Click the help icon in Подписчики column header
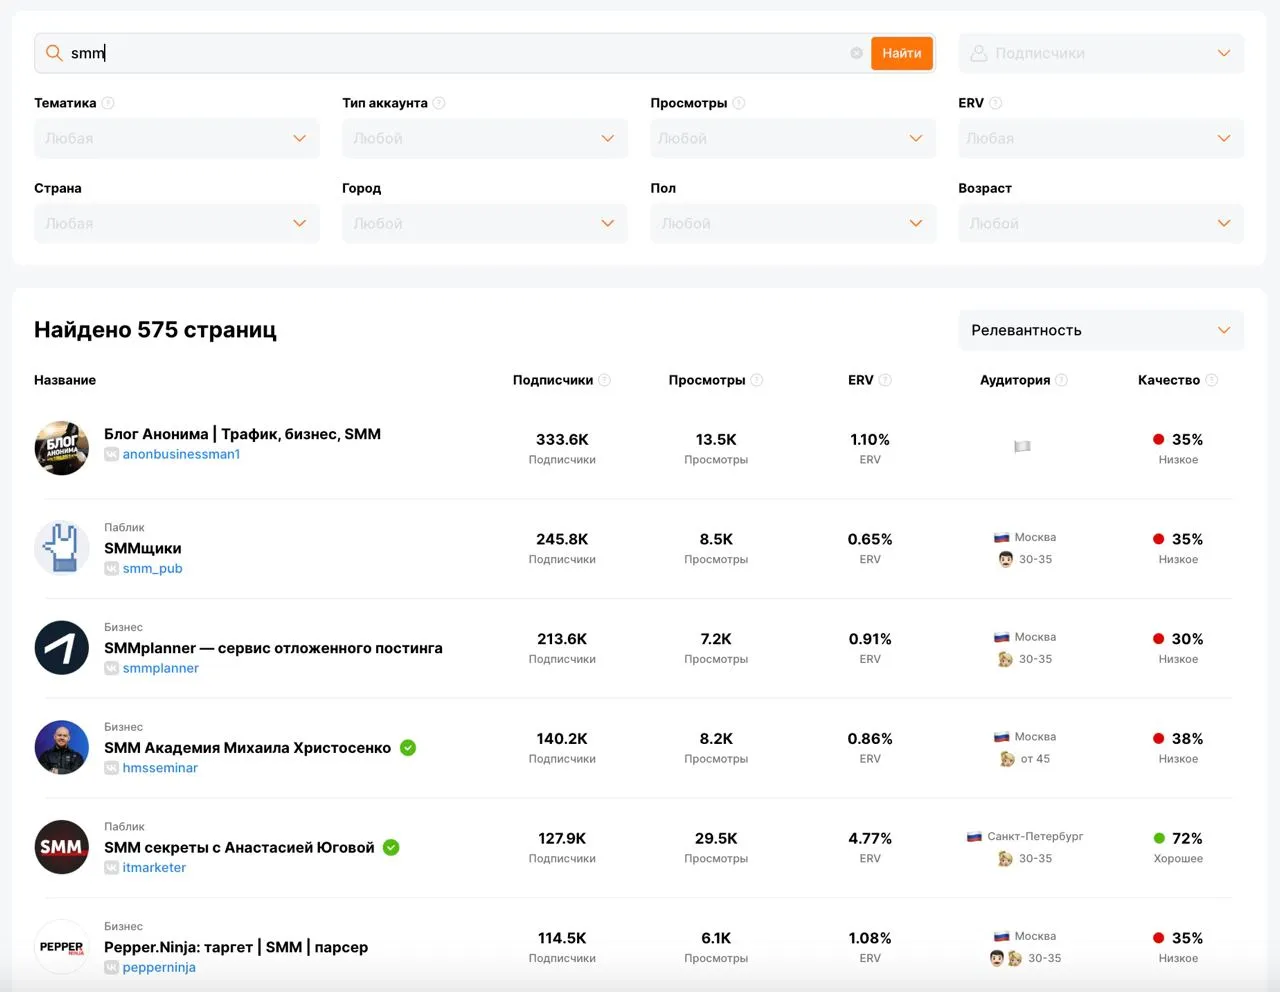The width and height of the screenshot is (1280, 992). (x=605, y=380)
